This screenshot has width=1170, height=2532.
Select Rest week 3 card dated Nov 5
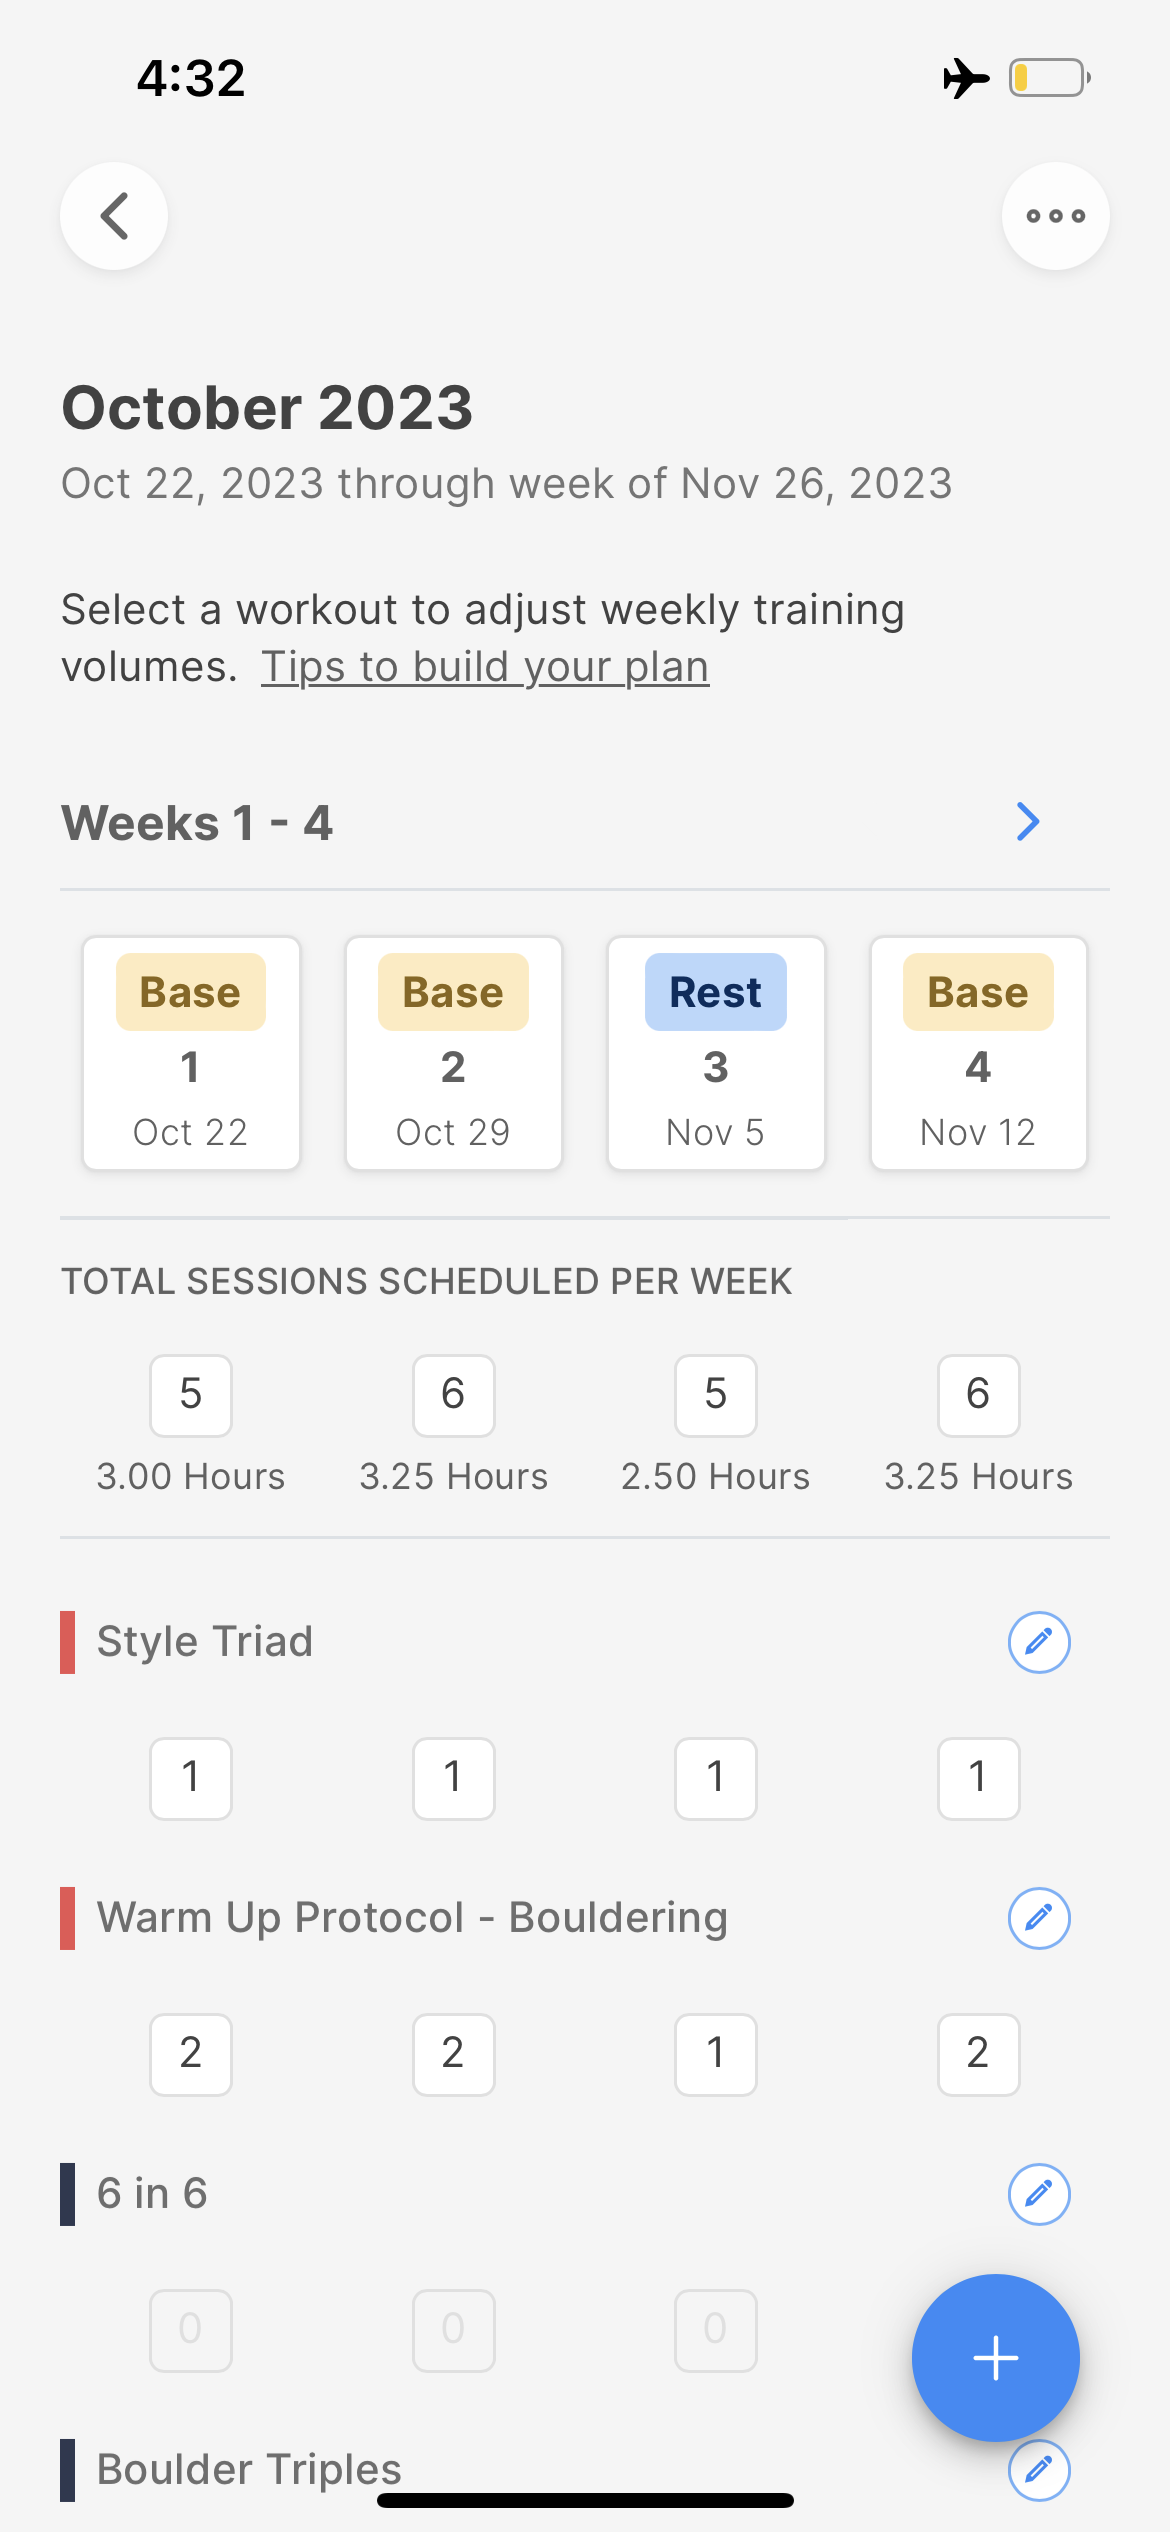(x=716, y=1053)
